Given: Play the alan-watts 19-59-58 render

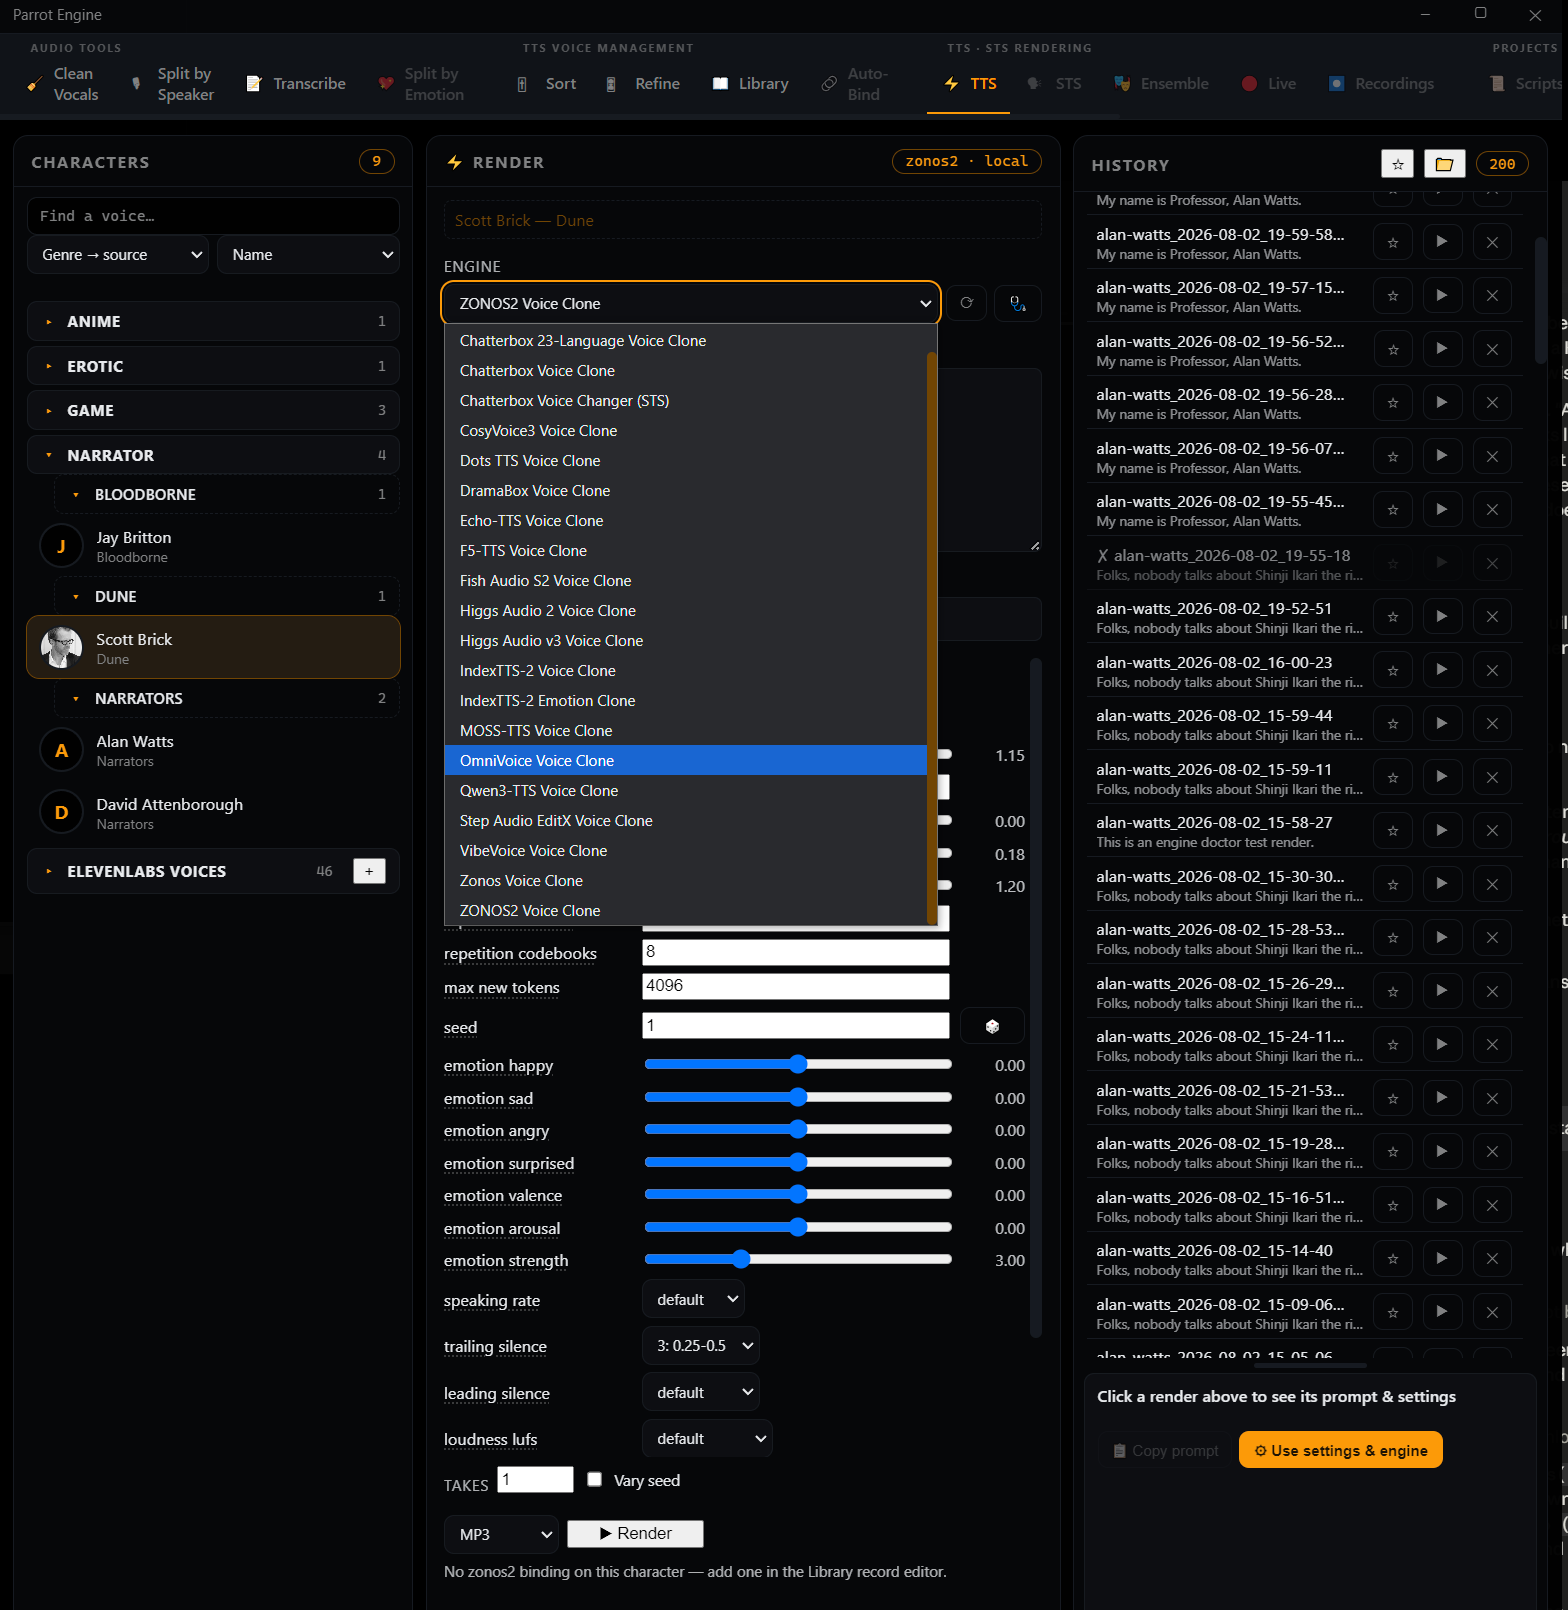Looking at the screenshot, I should click(x=1442, y=241).
